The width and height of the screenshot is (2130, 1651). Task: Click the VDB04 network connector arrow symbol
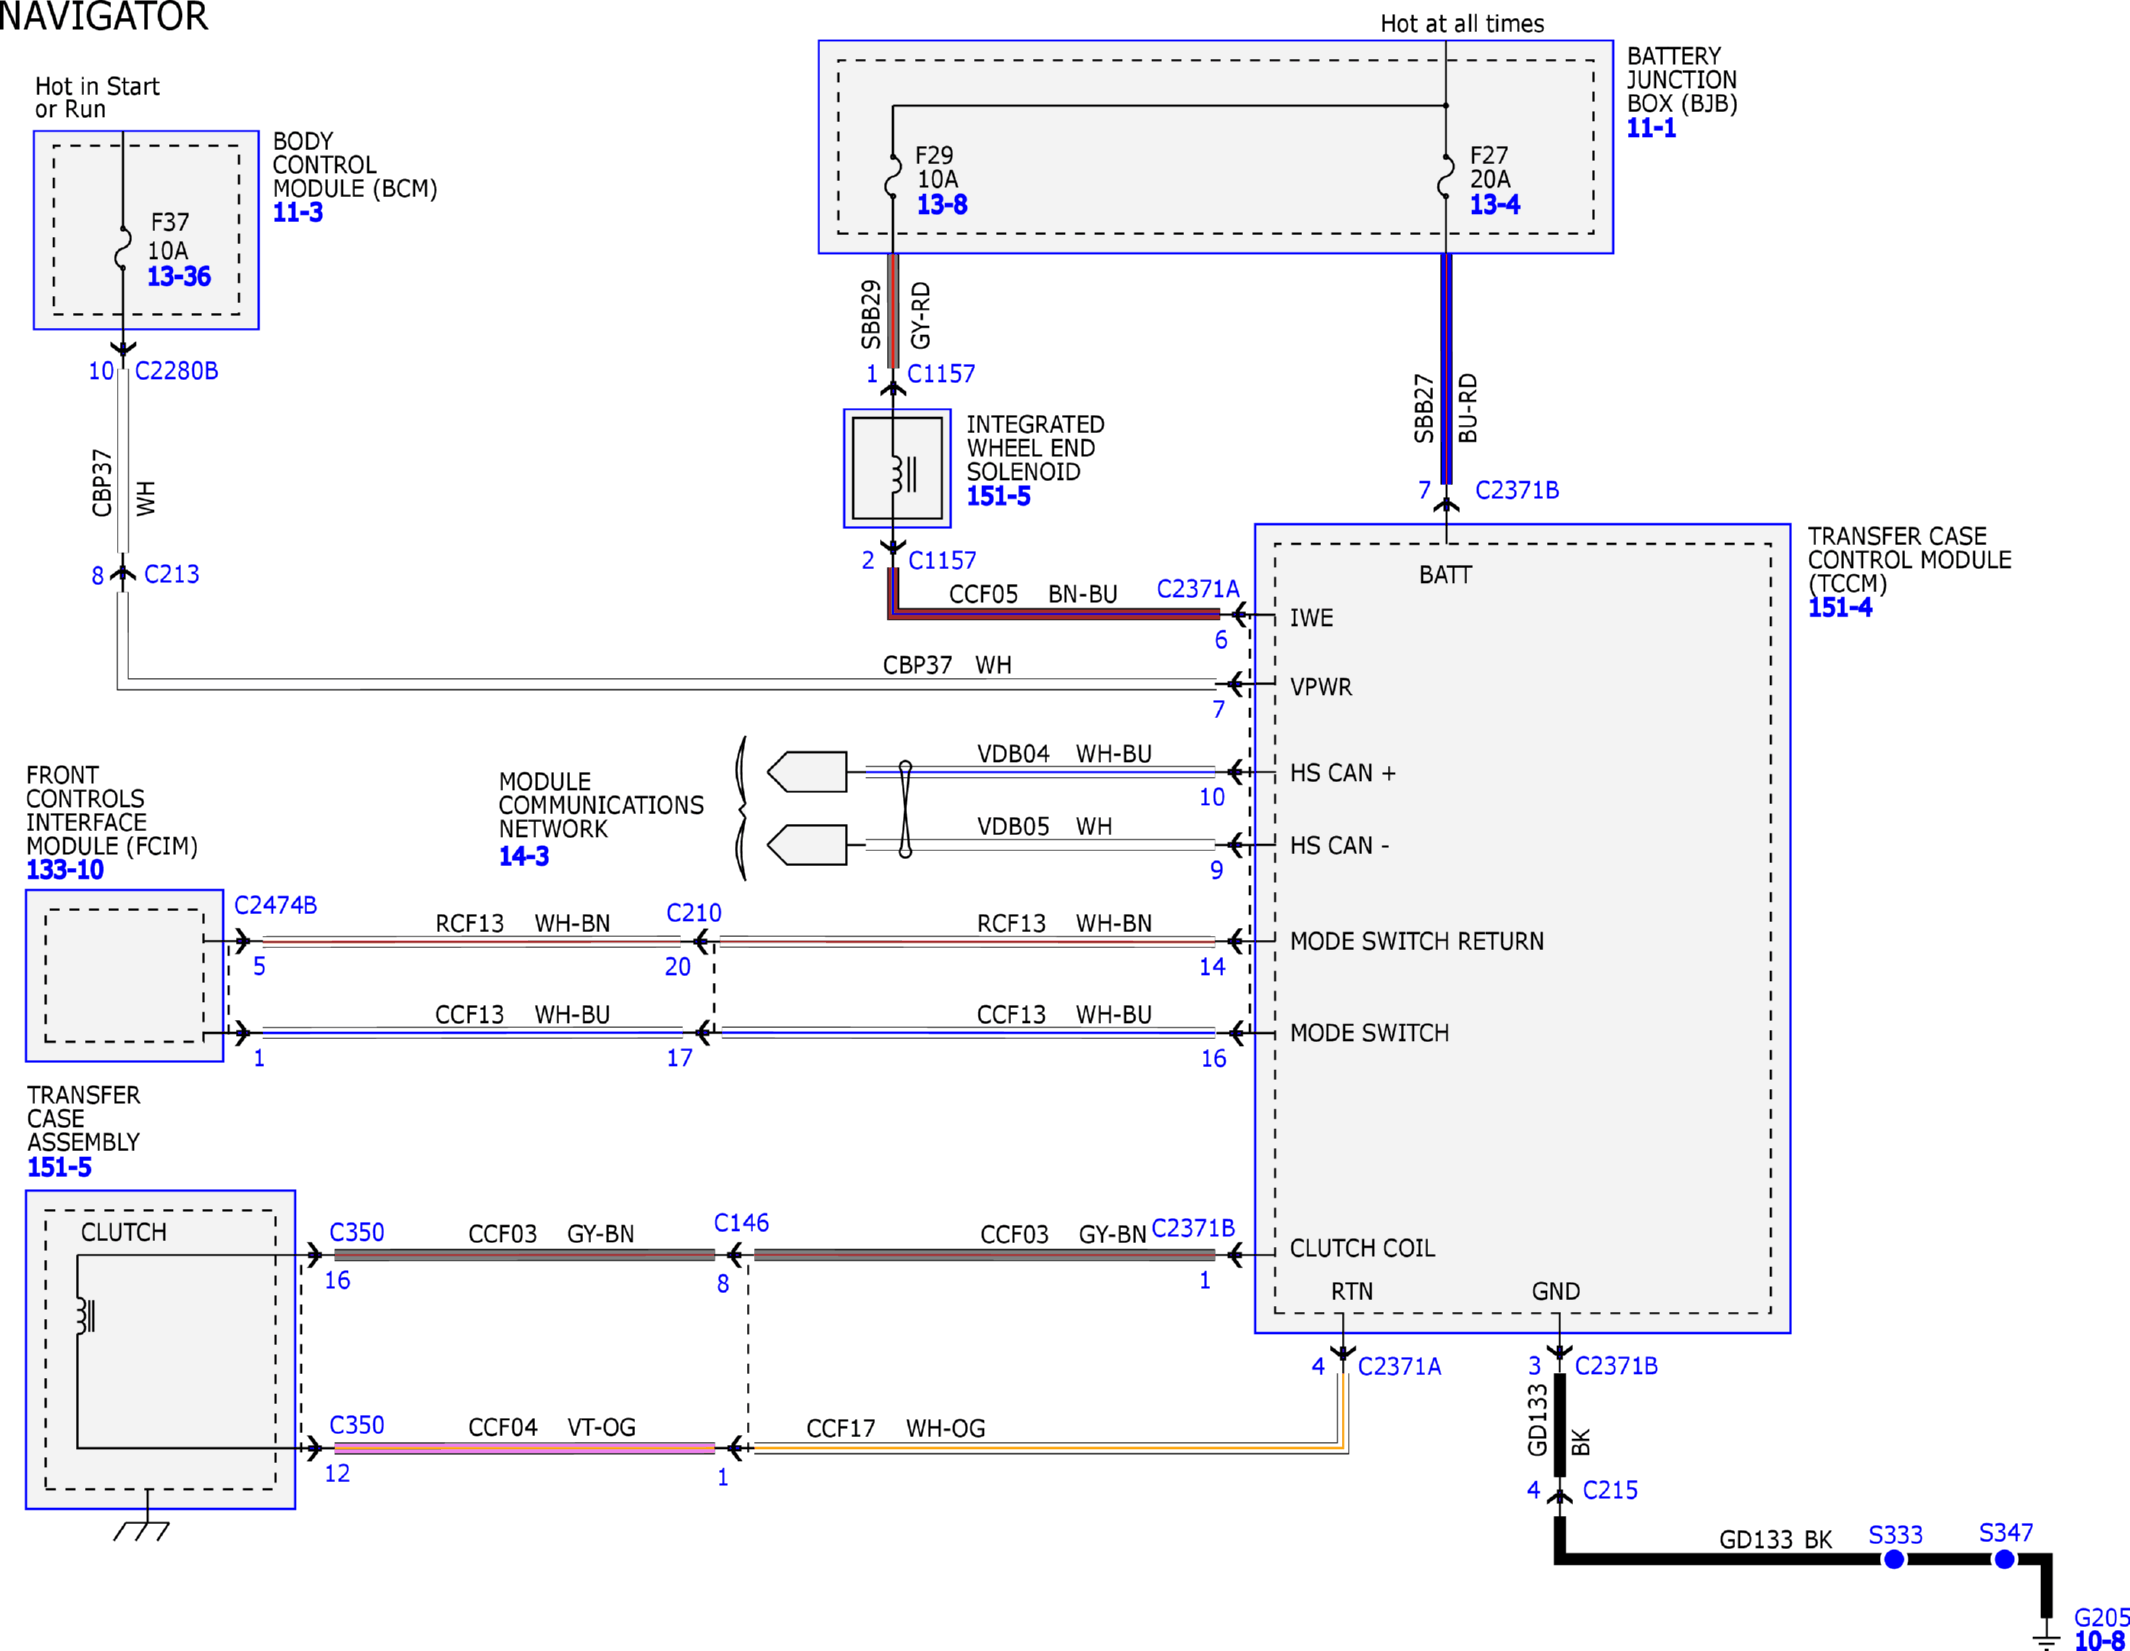pos(807,771)
